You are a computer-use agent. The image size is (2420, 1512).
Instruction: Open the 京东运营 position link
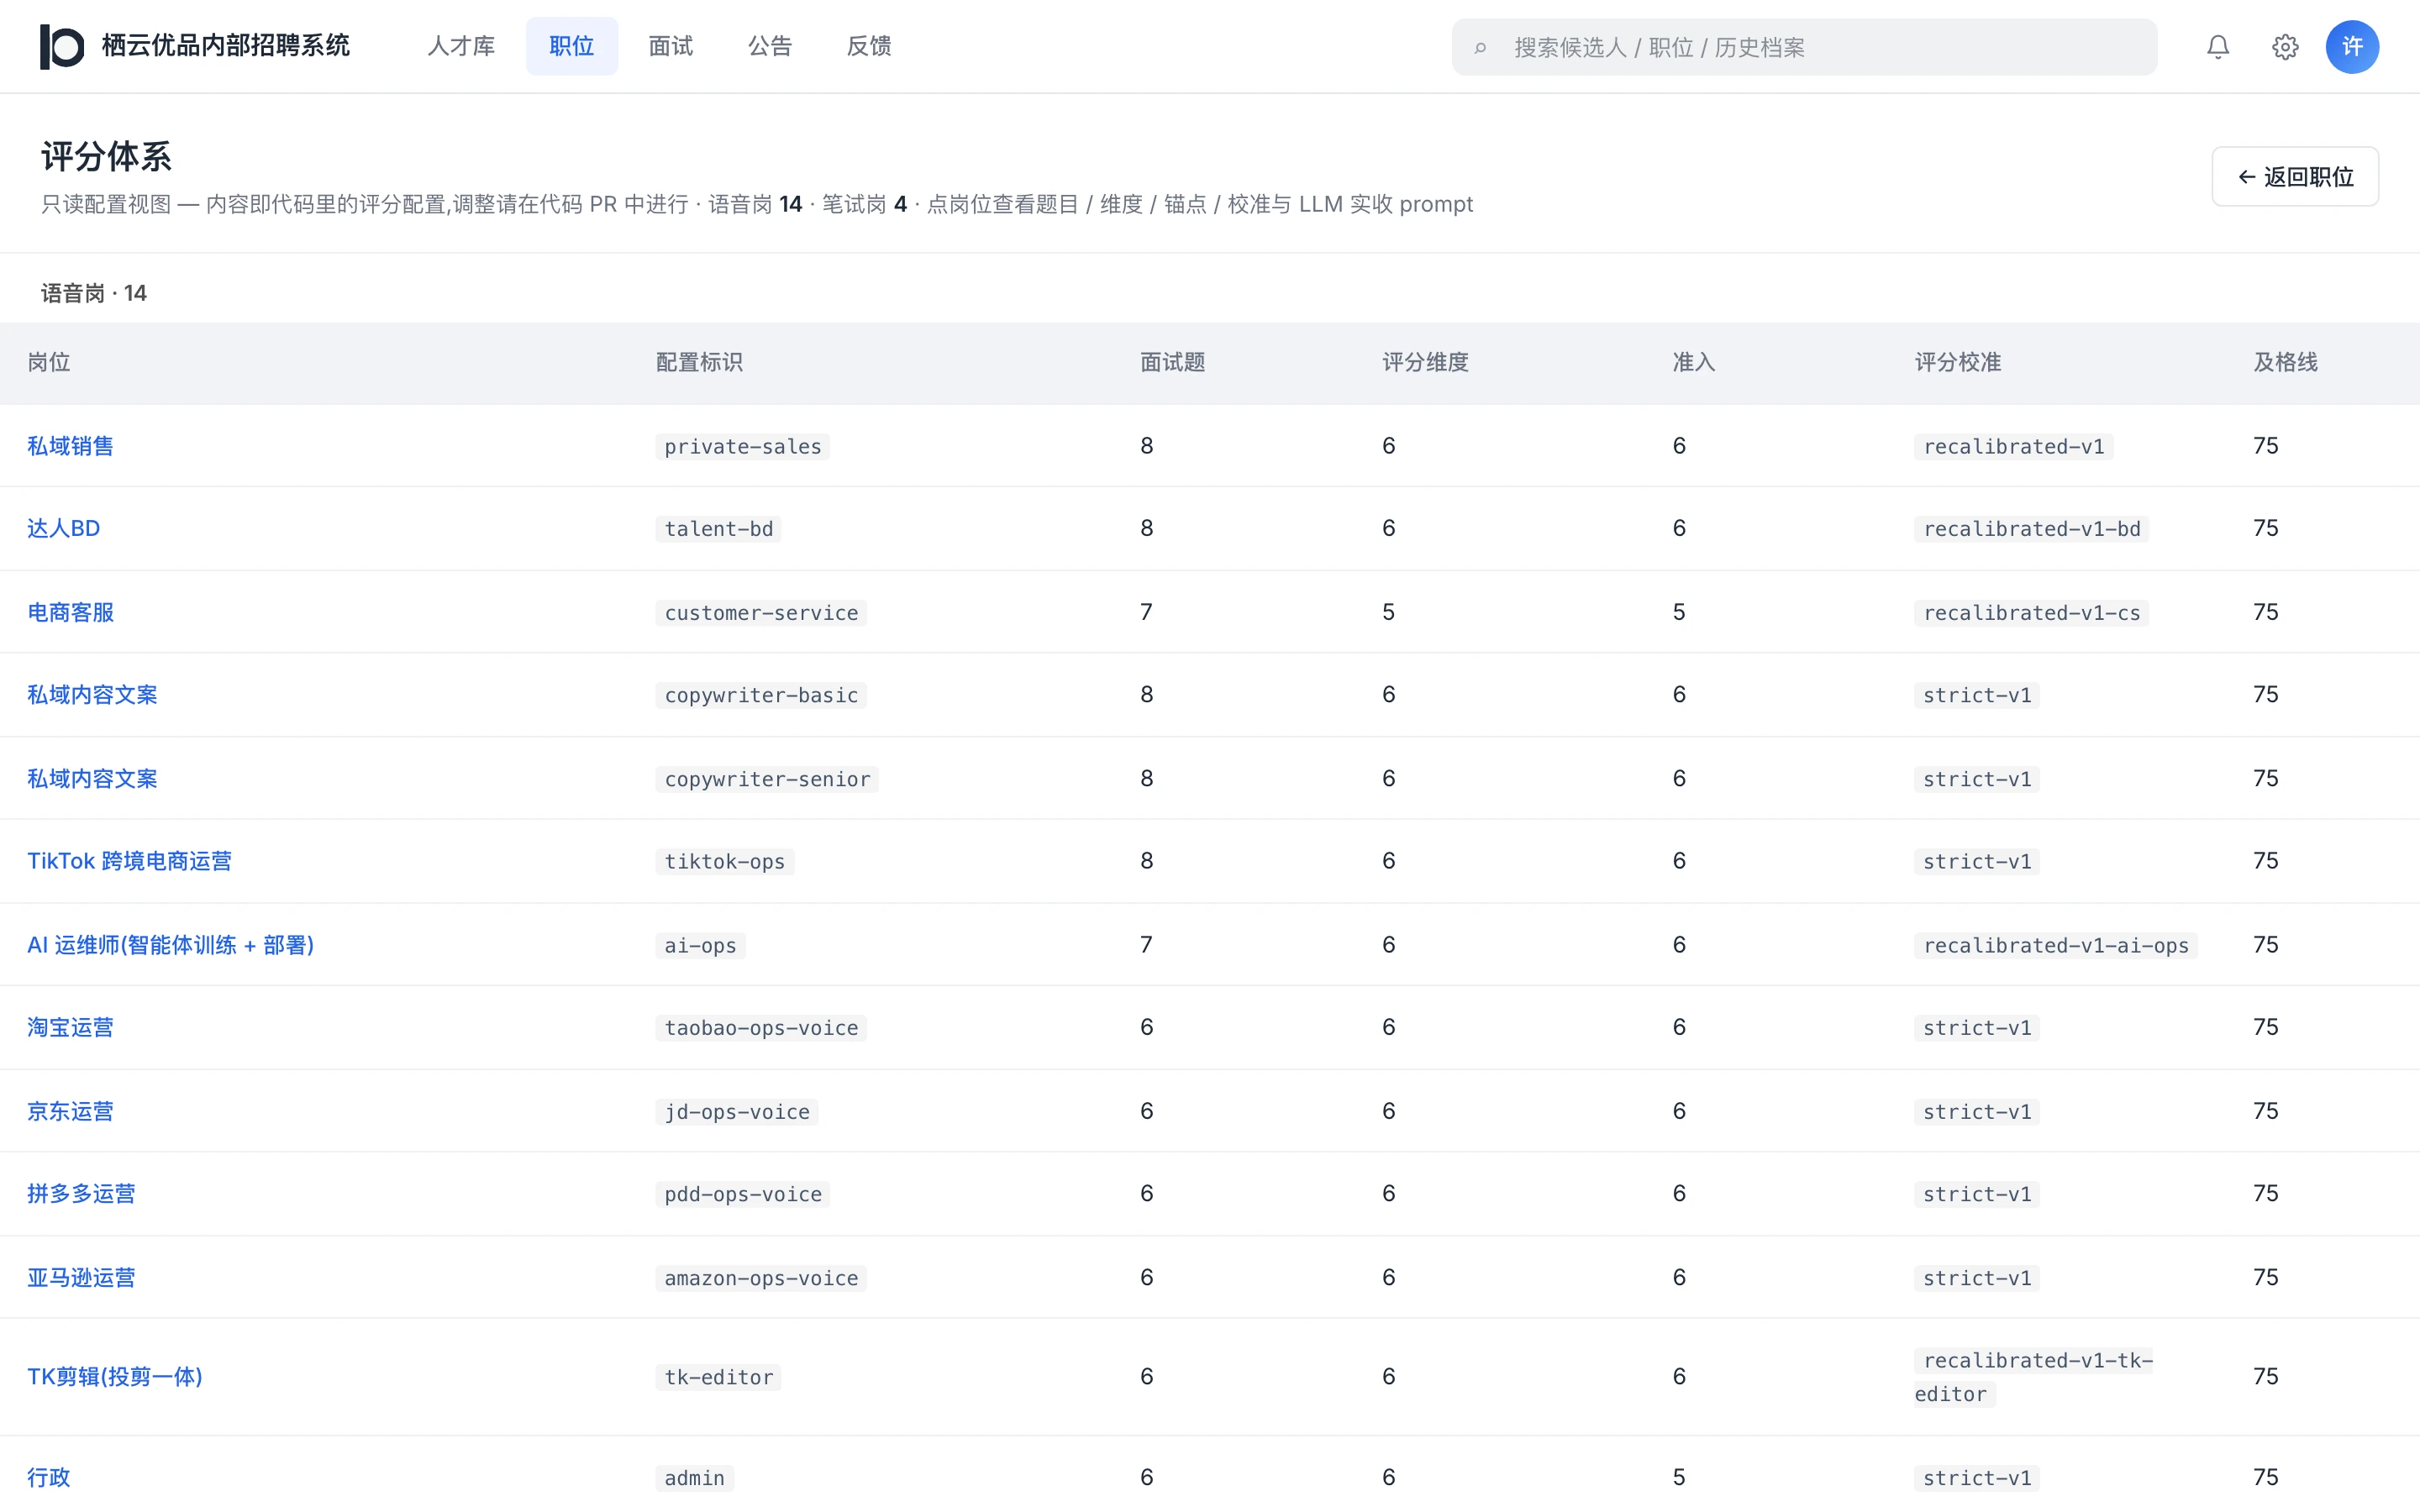click(70, 1111)
